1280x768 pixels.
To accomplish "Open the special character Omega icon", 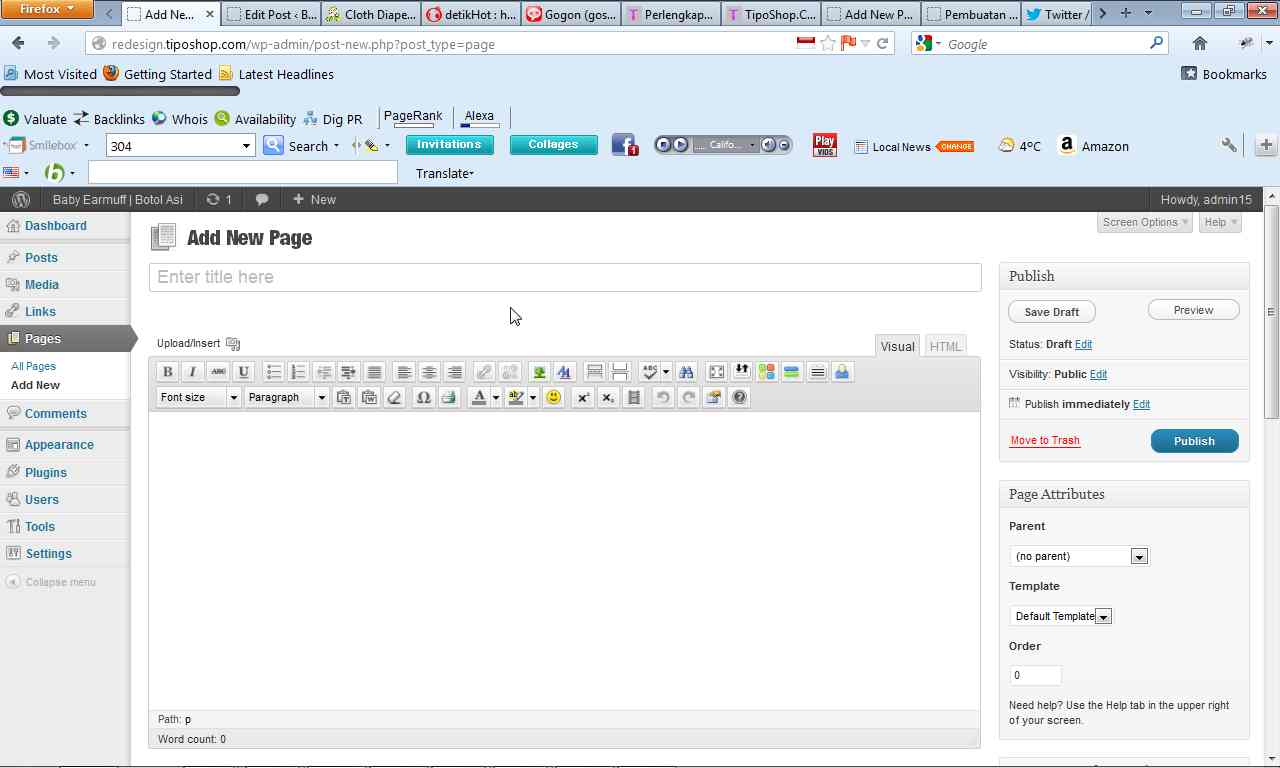I will [x=423, y=398].
